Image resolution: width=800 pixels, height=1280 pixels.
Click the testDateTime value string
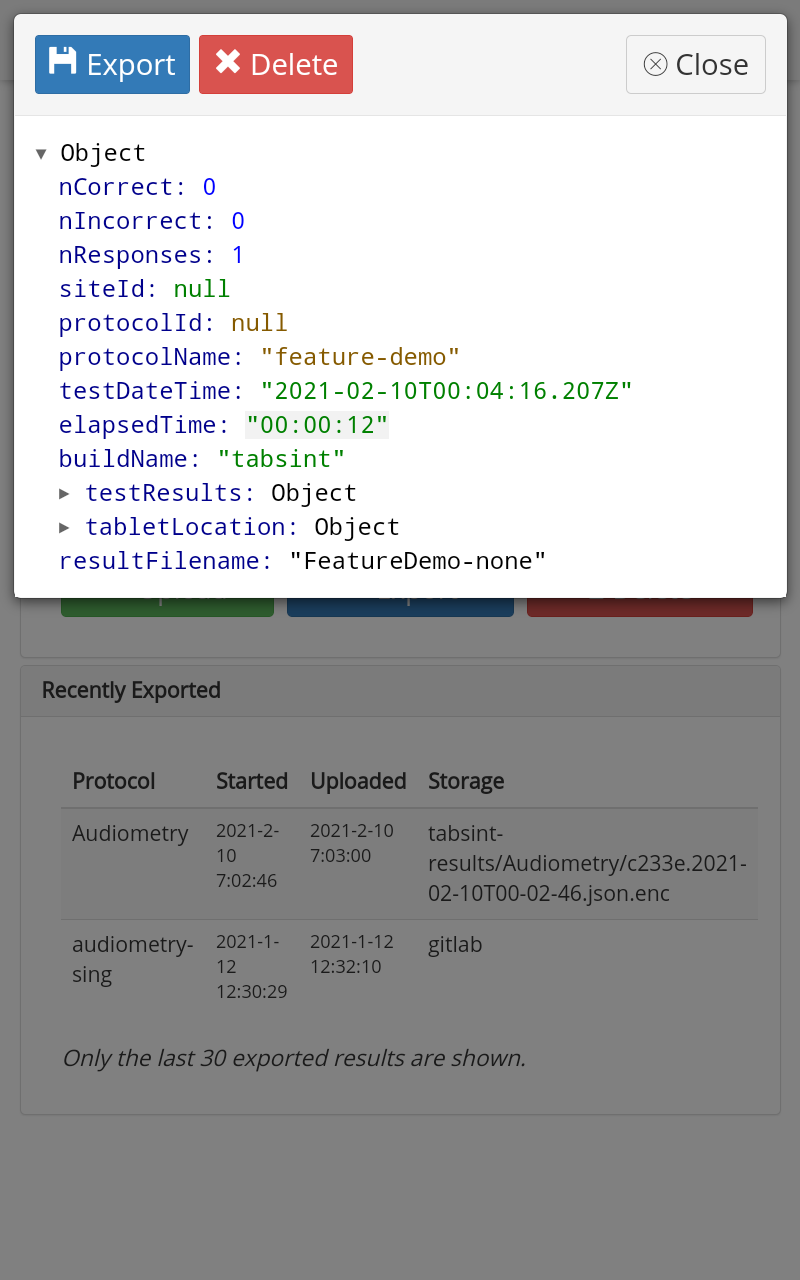click(x=446, y=391)
